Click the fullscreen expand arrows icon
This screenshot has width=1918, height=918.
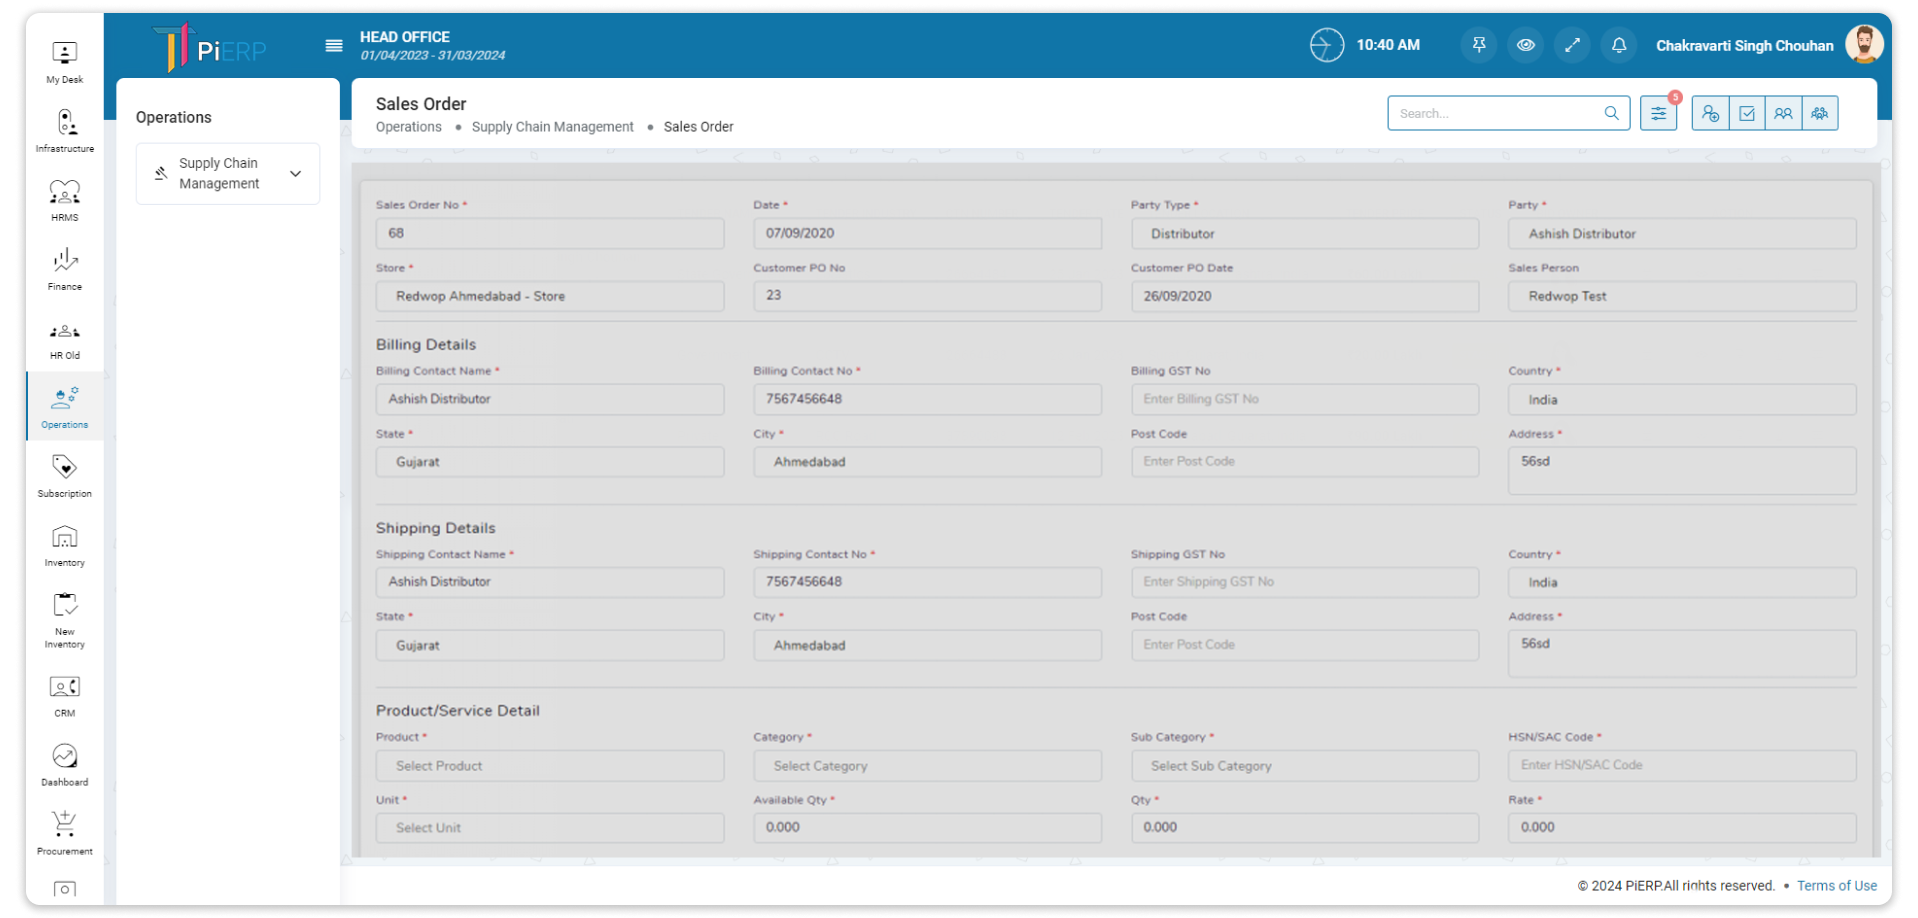(1572, 45)
